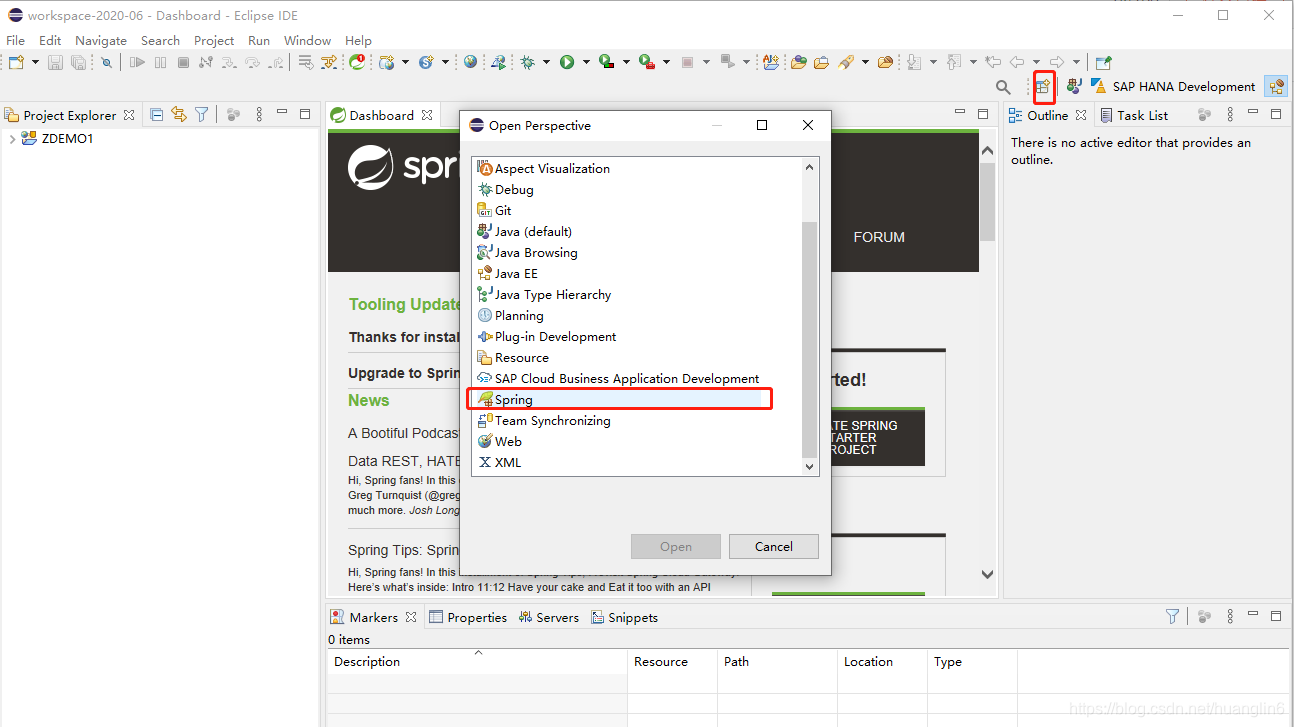
Task: Open the File menu
Action: [16, 41]
